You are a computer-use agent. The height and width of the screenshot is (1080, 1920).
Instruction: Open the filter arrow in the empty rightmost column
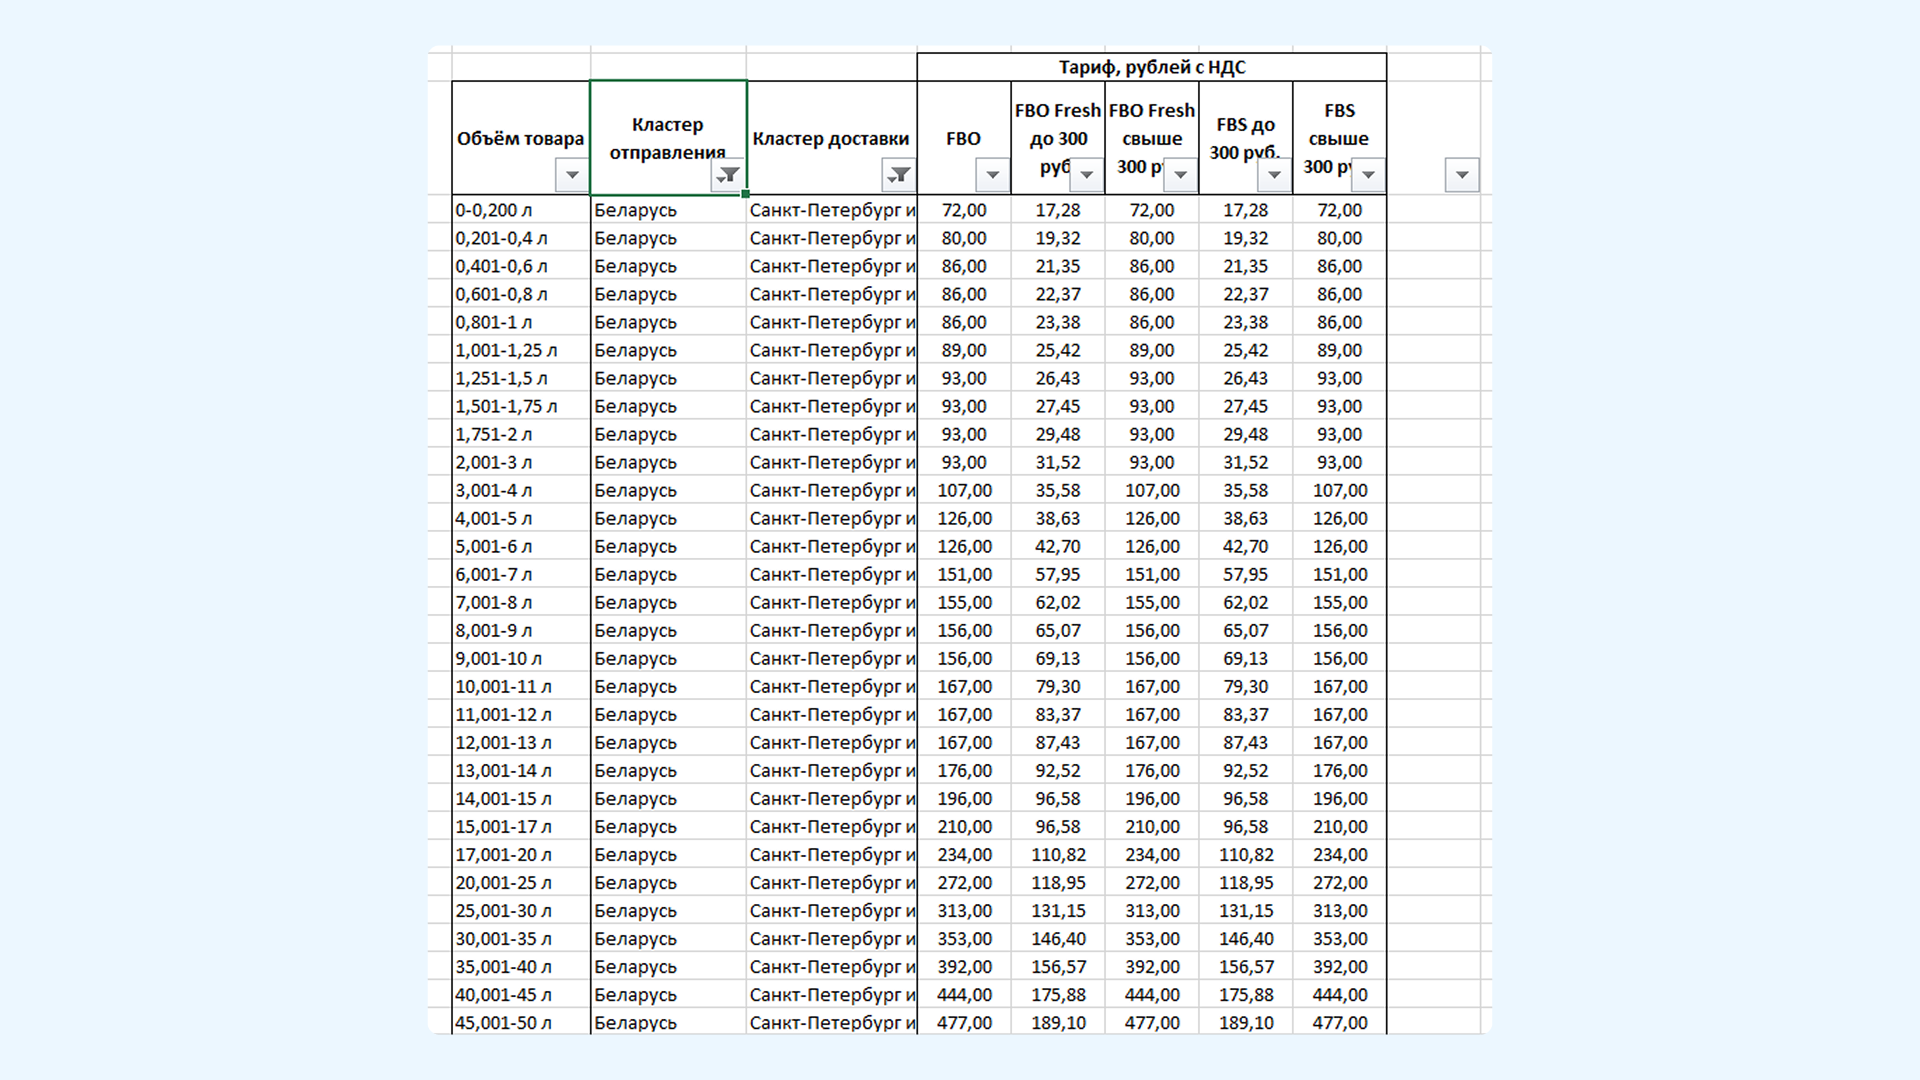pyautogui.click(x=1462, y=175)
